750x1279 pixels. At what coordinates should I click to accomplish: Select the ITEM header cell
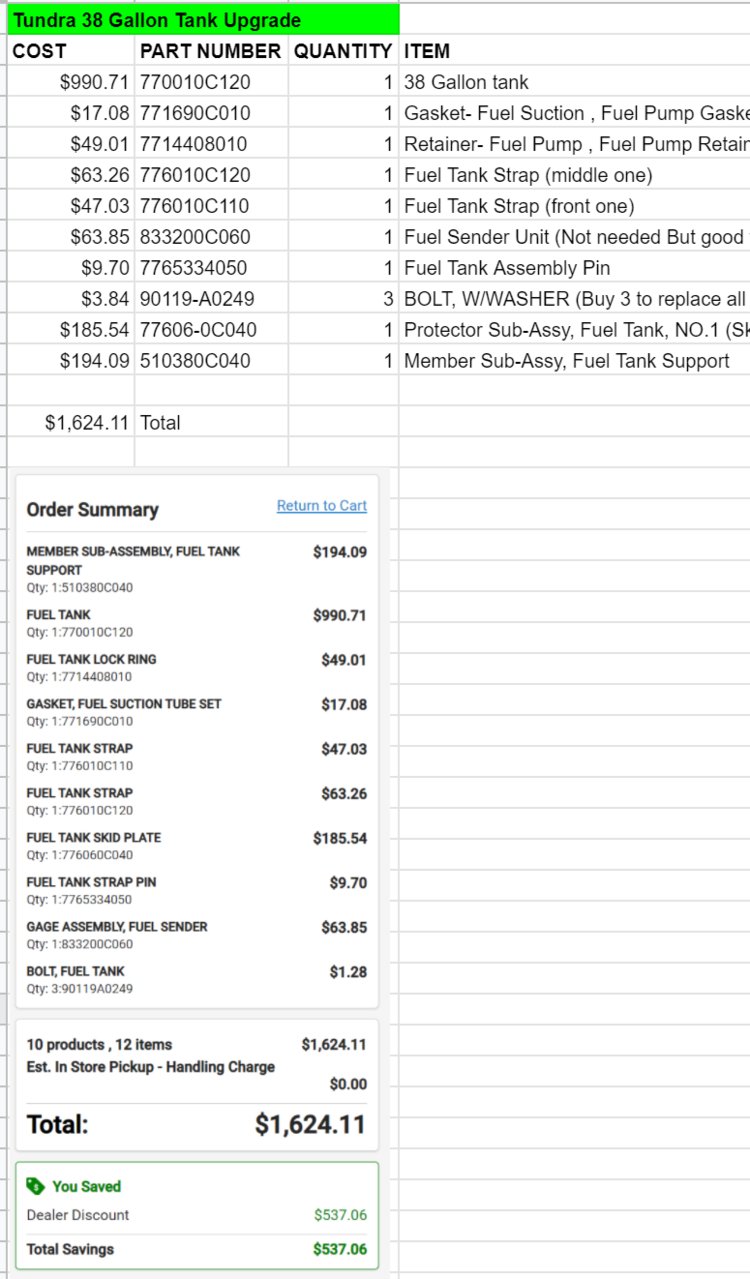[x=574, y=51]
